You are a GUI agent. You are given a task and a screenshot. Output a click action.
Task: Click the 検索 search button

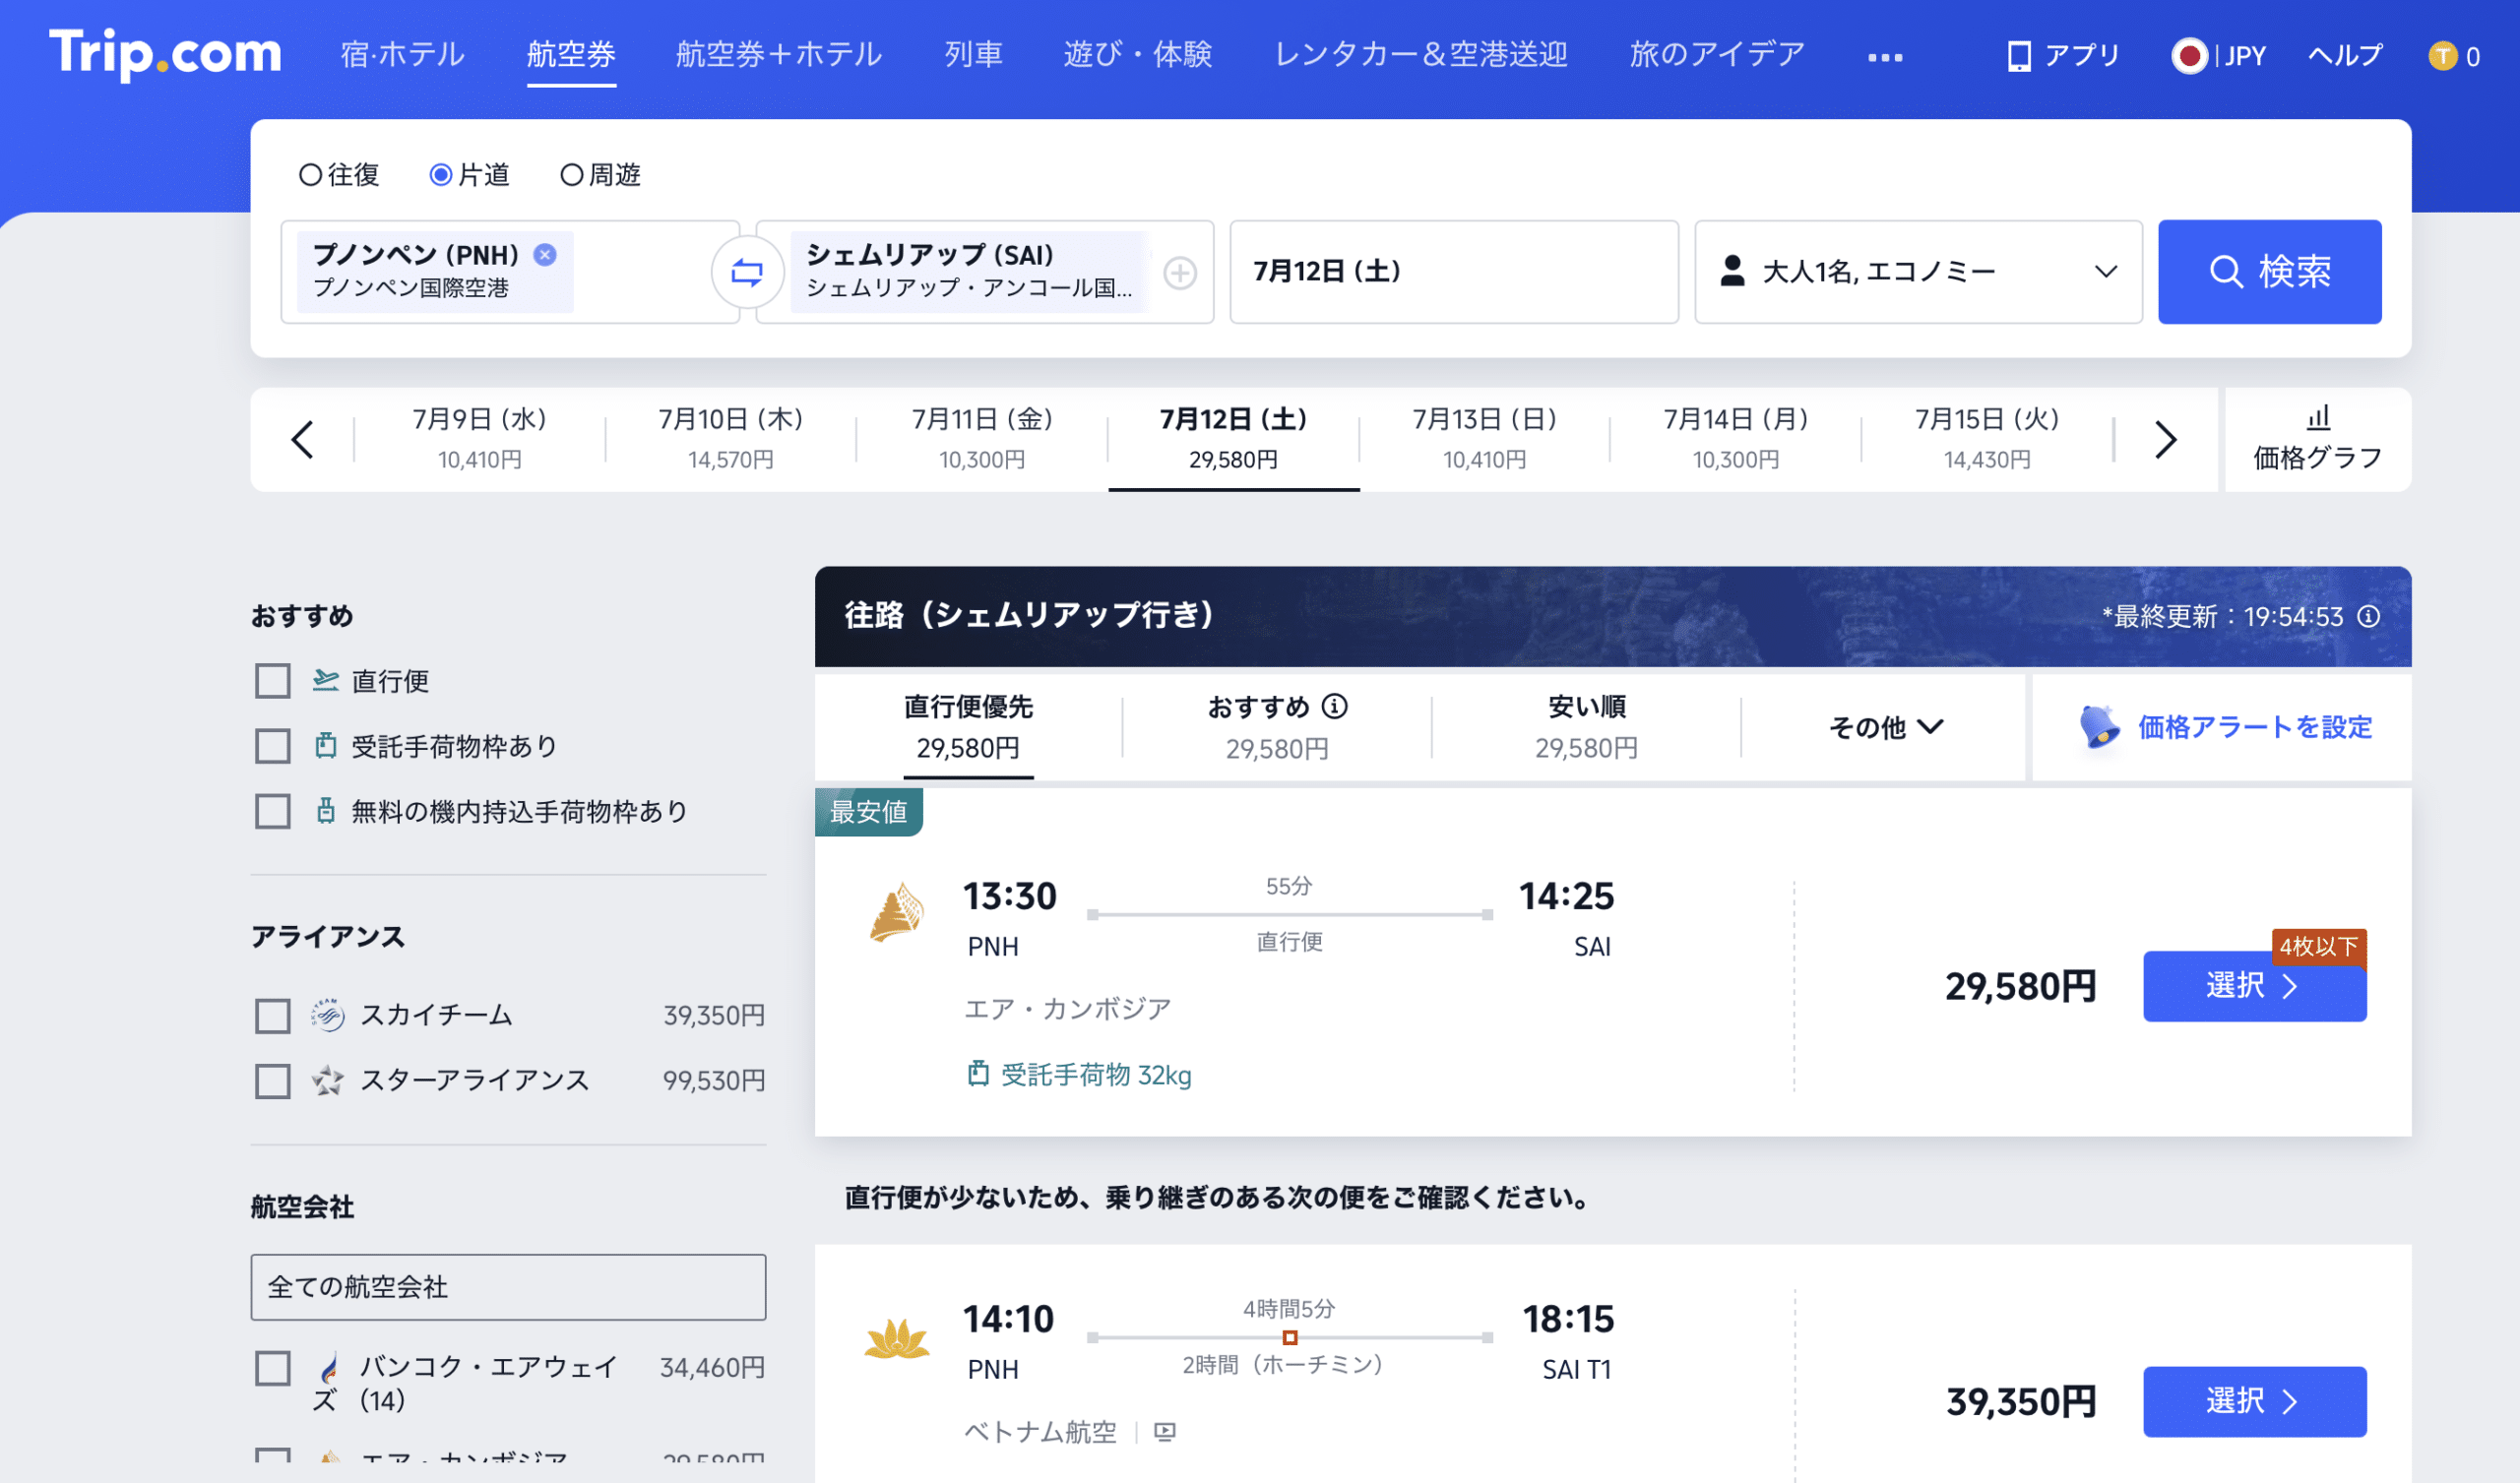(2269, 272)
